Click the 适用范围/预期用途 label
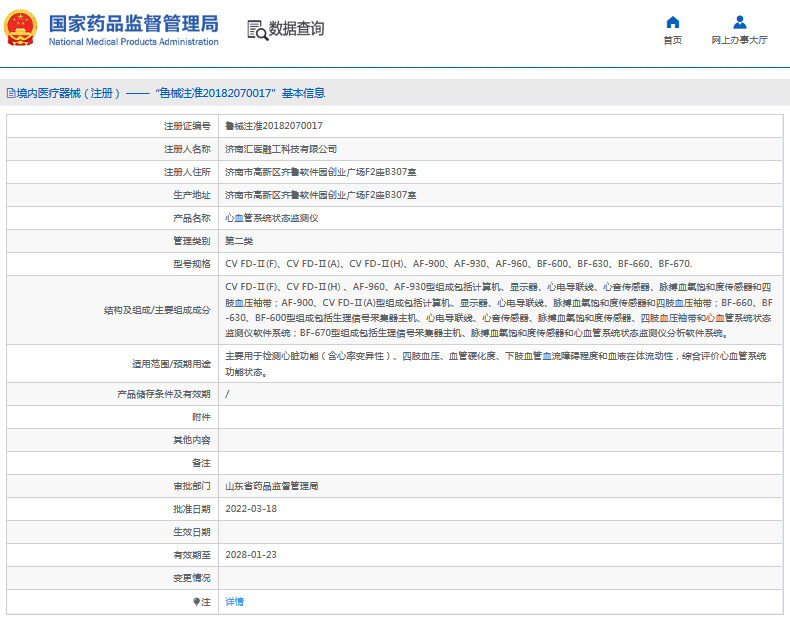 pyautogui.click(x=171, y=364)
